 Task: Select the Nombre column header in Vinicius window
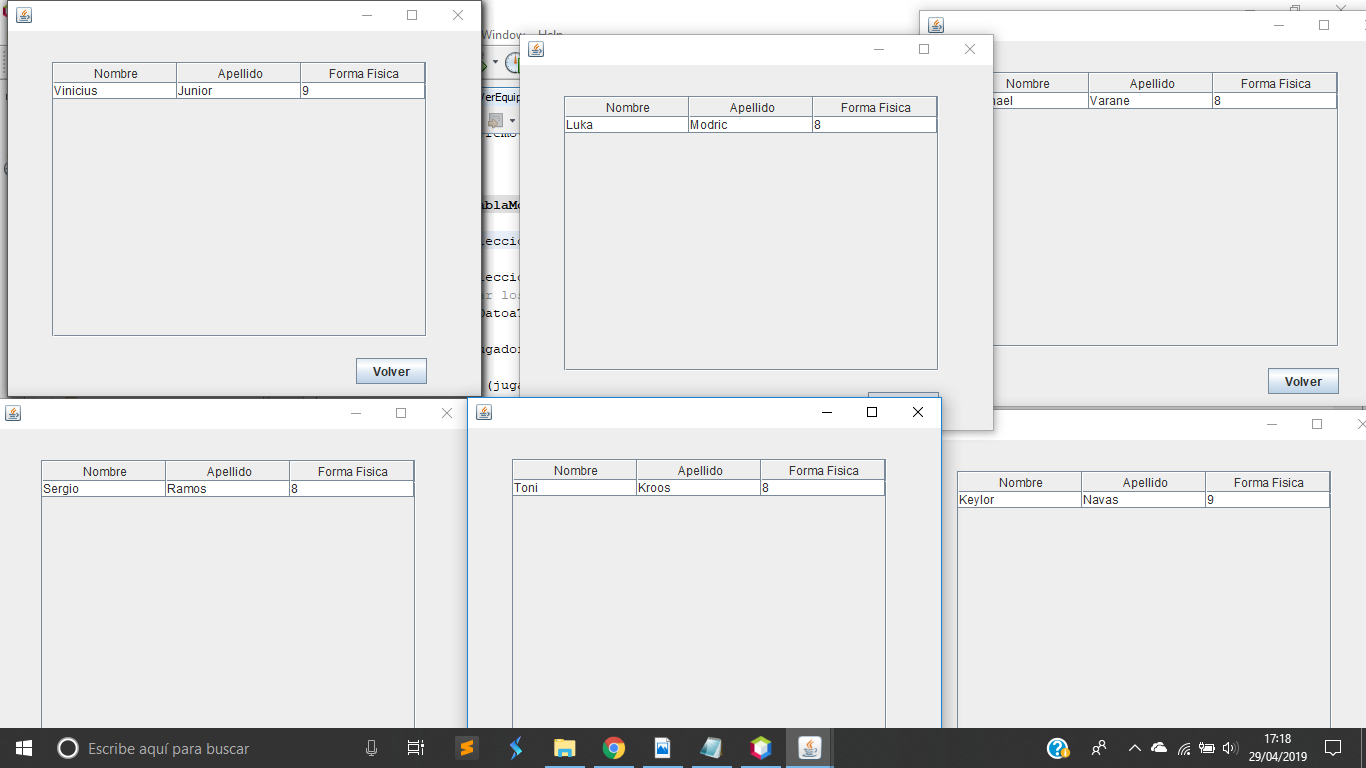tap(115, 73)
